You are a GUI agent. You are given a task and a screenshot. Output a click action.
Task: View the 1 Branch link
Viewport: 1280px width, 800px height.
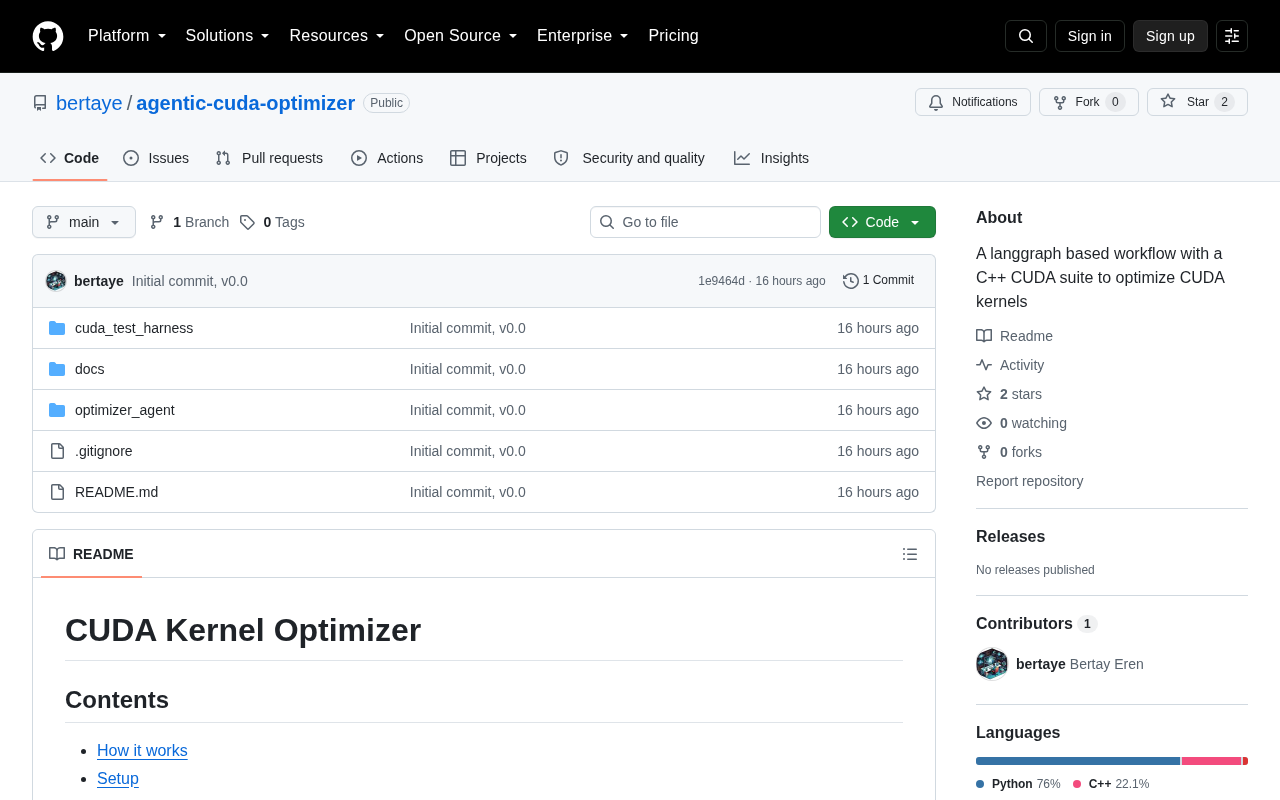coord(189,222)
